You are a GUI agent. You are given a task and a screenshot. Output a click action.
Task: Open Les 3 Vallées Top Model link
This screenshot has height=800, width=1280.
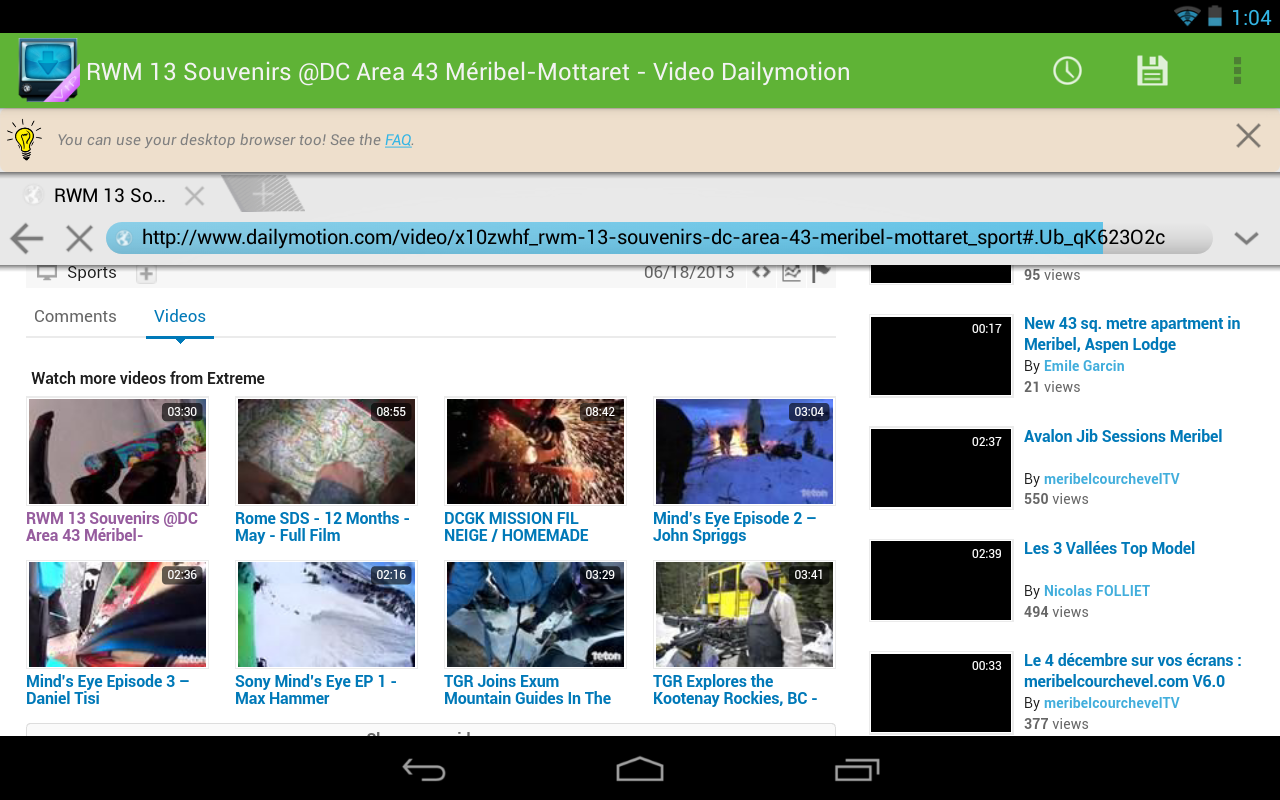(1109, 548)
